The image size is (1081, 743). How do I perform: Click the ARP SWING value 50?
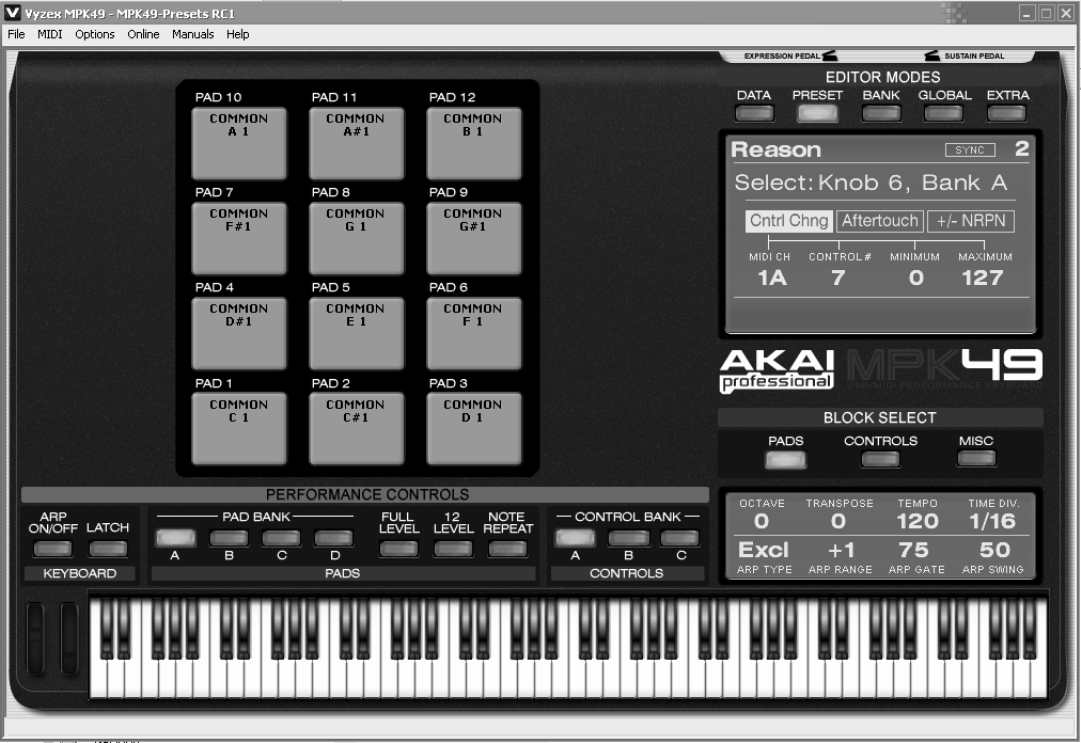click(995, 550)
